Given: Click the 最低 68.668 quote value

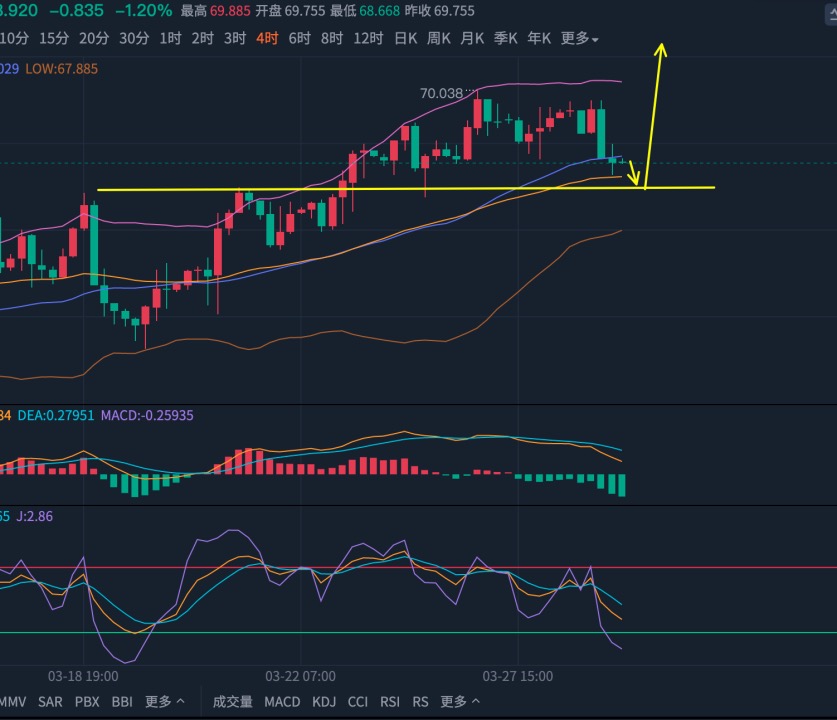Looking at the screenshot, I should tap(365, 11).
